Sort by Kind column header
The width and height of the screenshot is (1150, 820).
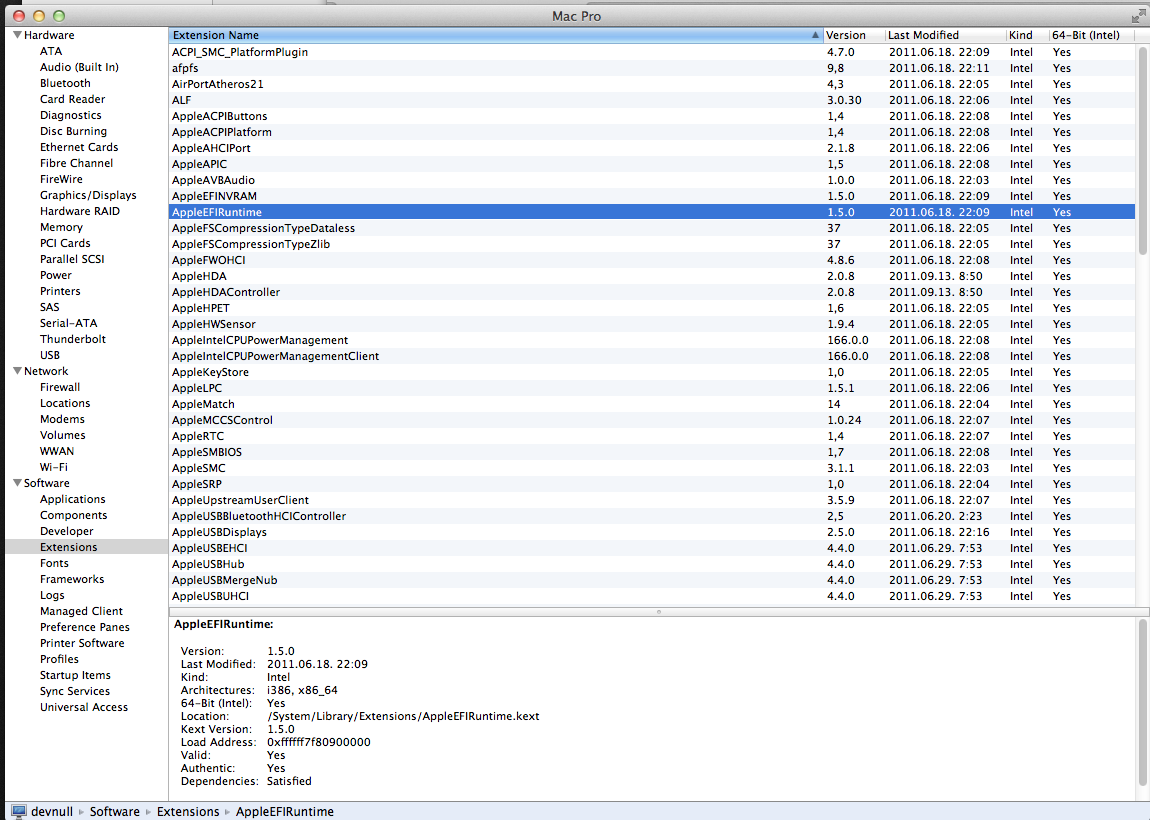point(1027,35)
